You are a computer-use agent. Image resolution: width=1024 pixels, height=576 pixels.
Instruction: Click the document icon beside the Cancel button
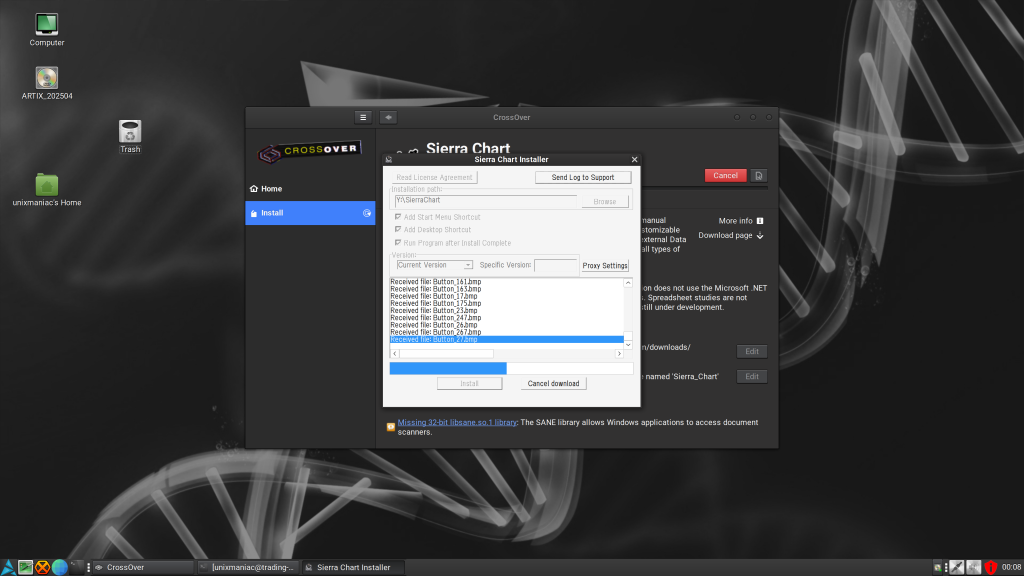758,175
